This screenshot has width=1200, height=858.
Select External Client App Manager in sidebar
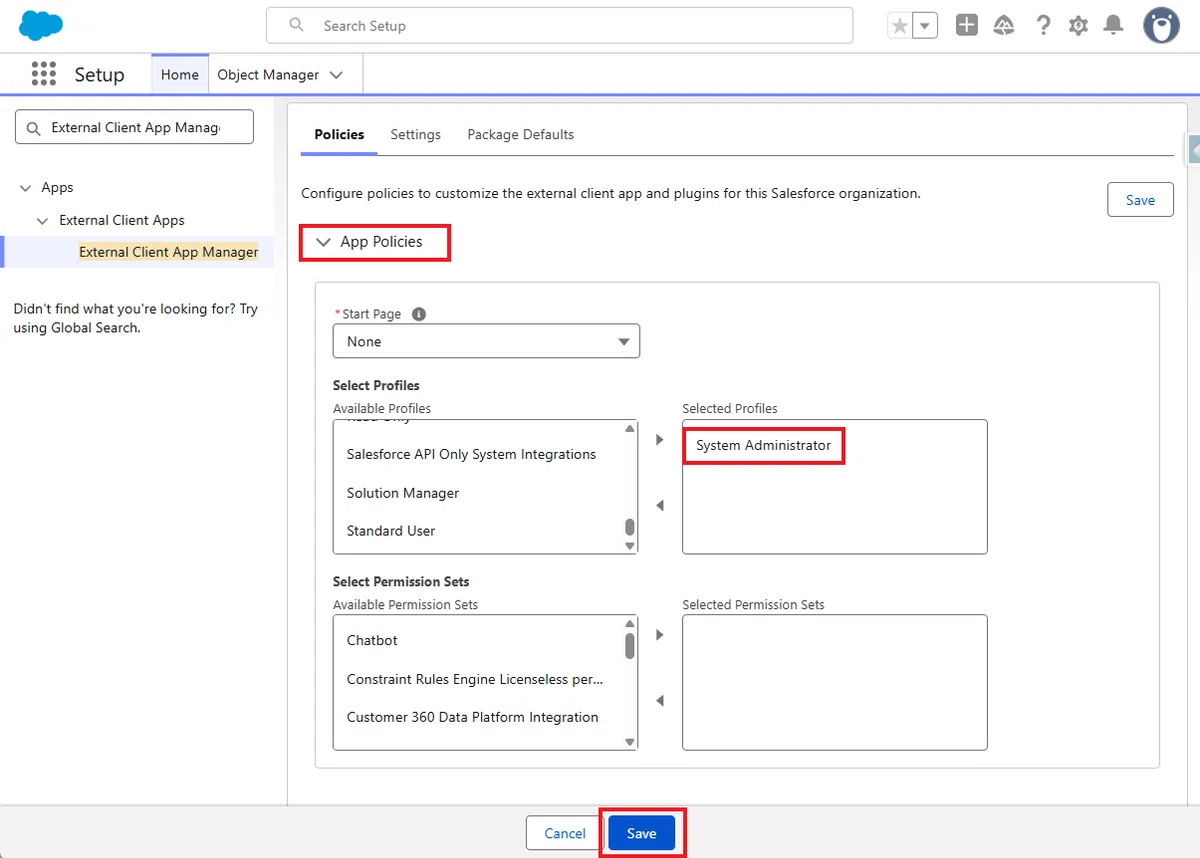(x=169, y=252)
